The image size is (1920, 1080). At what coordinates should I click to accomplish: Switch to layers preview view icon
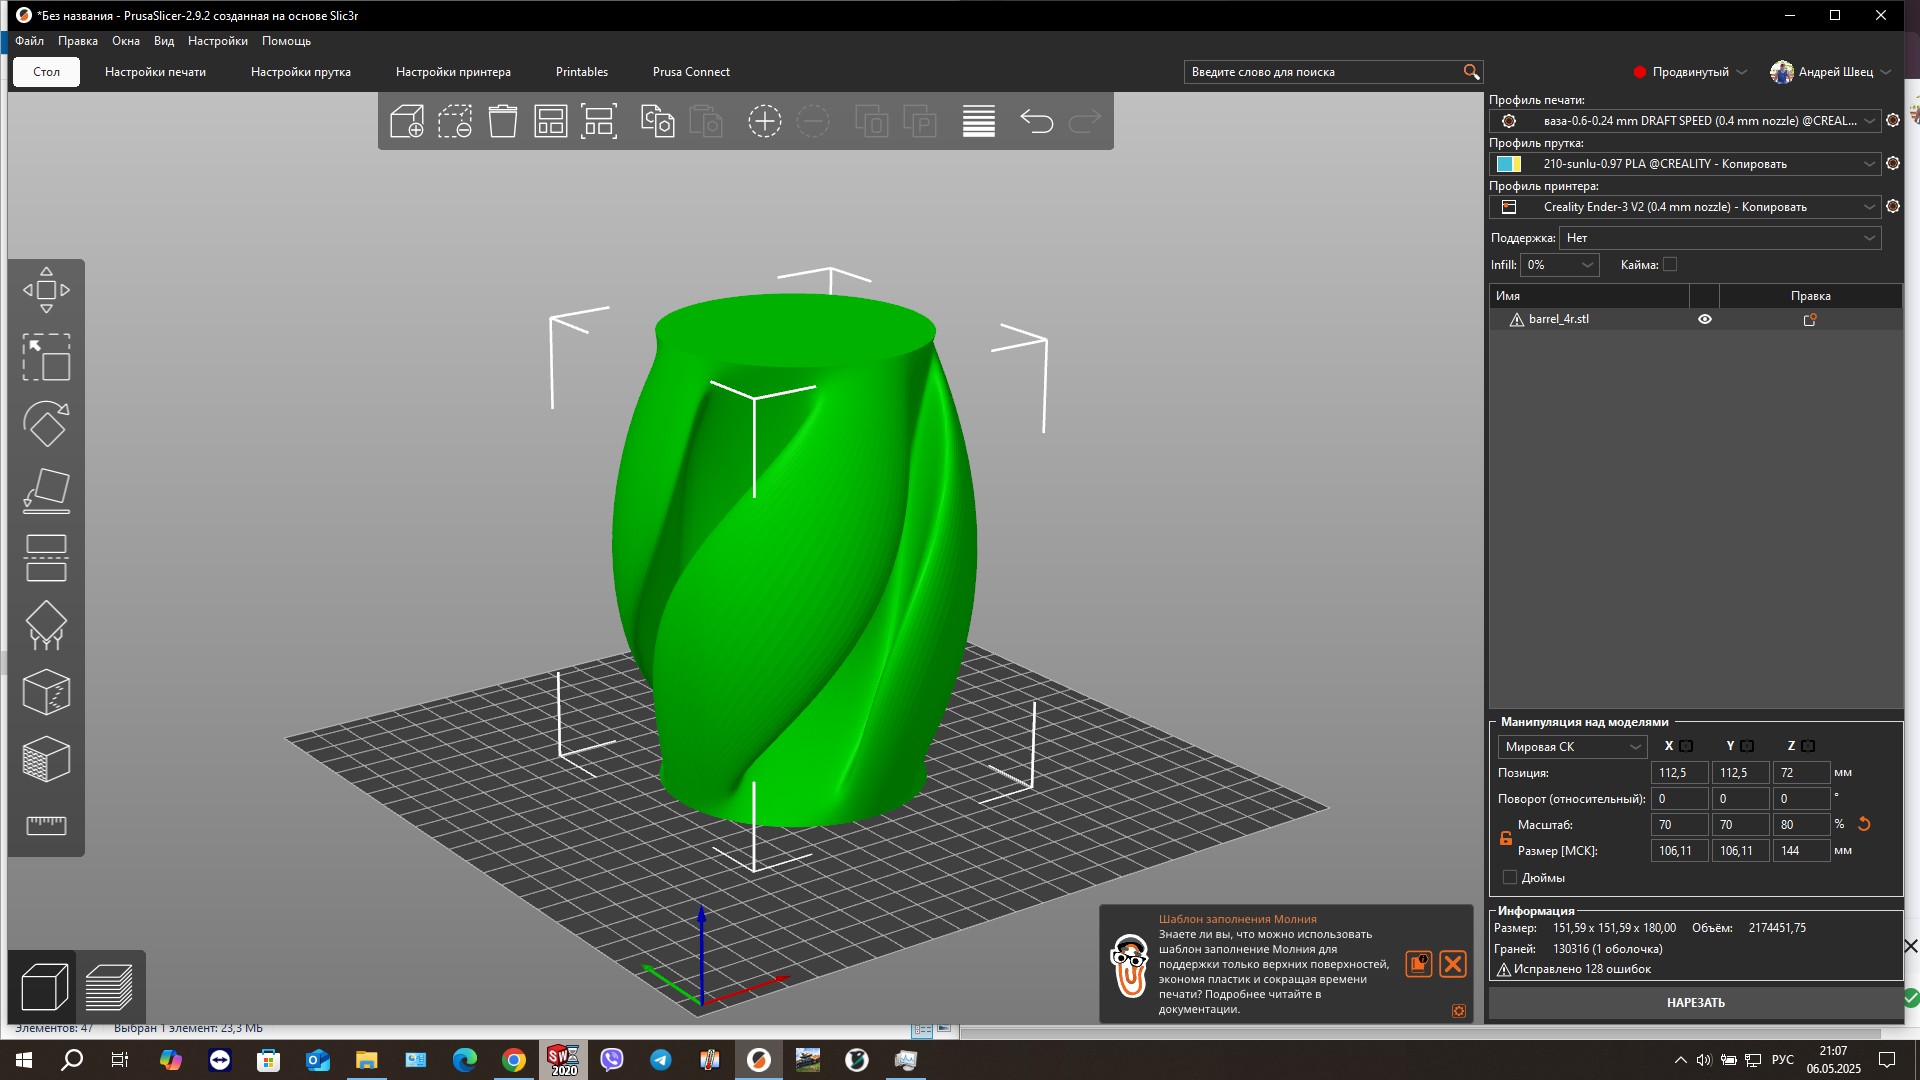click(109, 987)
